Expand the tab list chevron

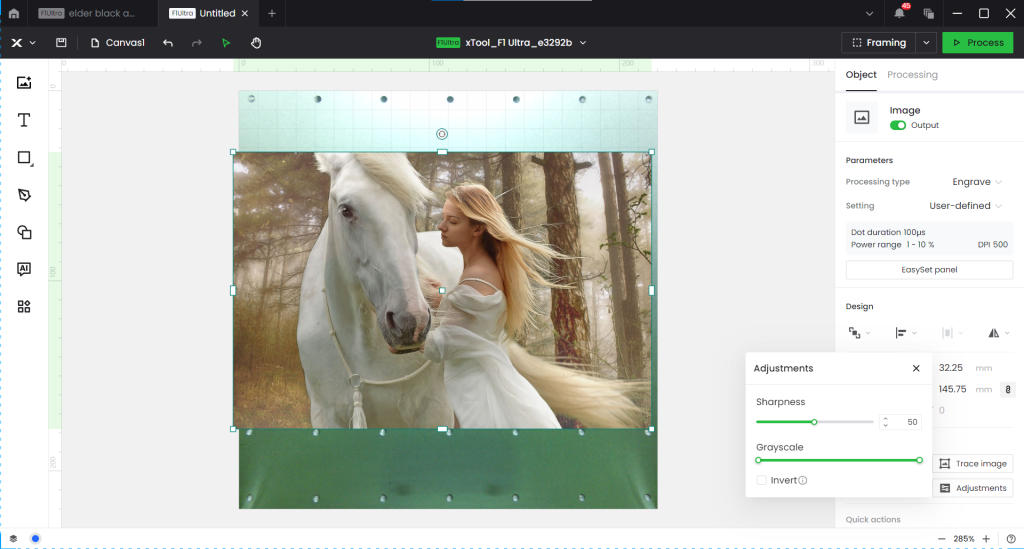point(869,13)
